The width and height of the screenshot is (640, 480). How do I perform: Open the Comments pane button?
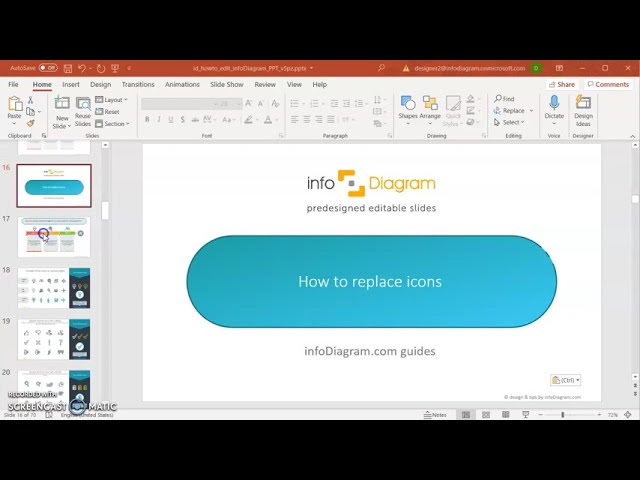608,84
